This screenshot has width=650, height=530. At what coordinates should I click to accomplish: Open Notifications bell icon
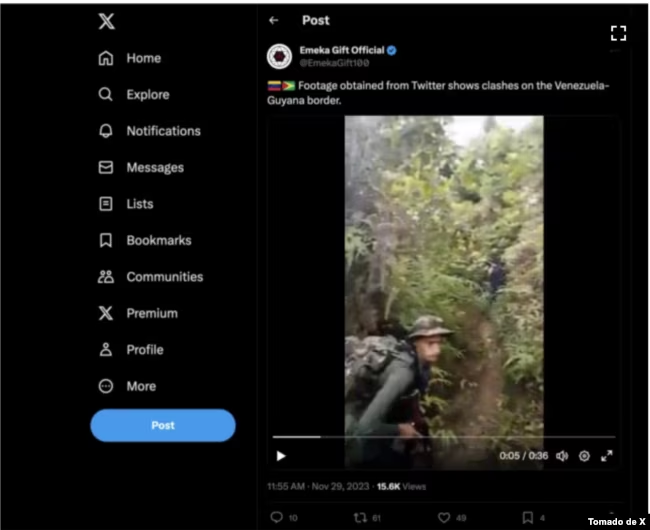click(x=106, y=131)
